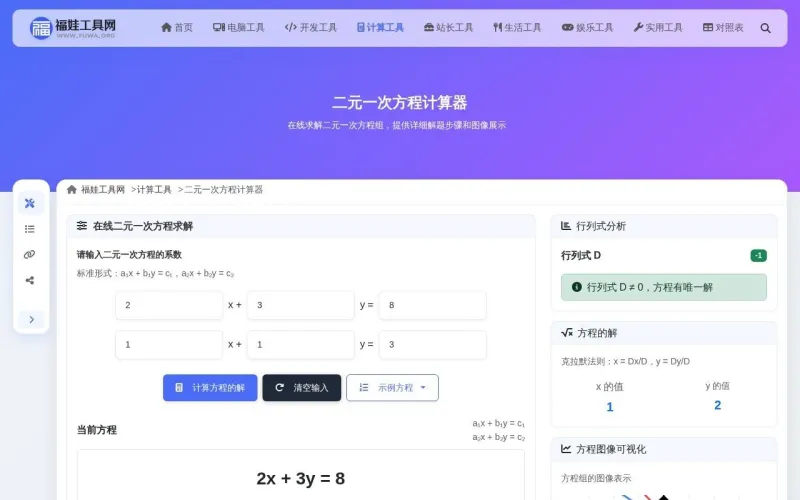
Task: Click the c₂ constant field containing 3
Action: click(433, 344)
